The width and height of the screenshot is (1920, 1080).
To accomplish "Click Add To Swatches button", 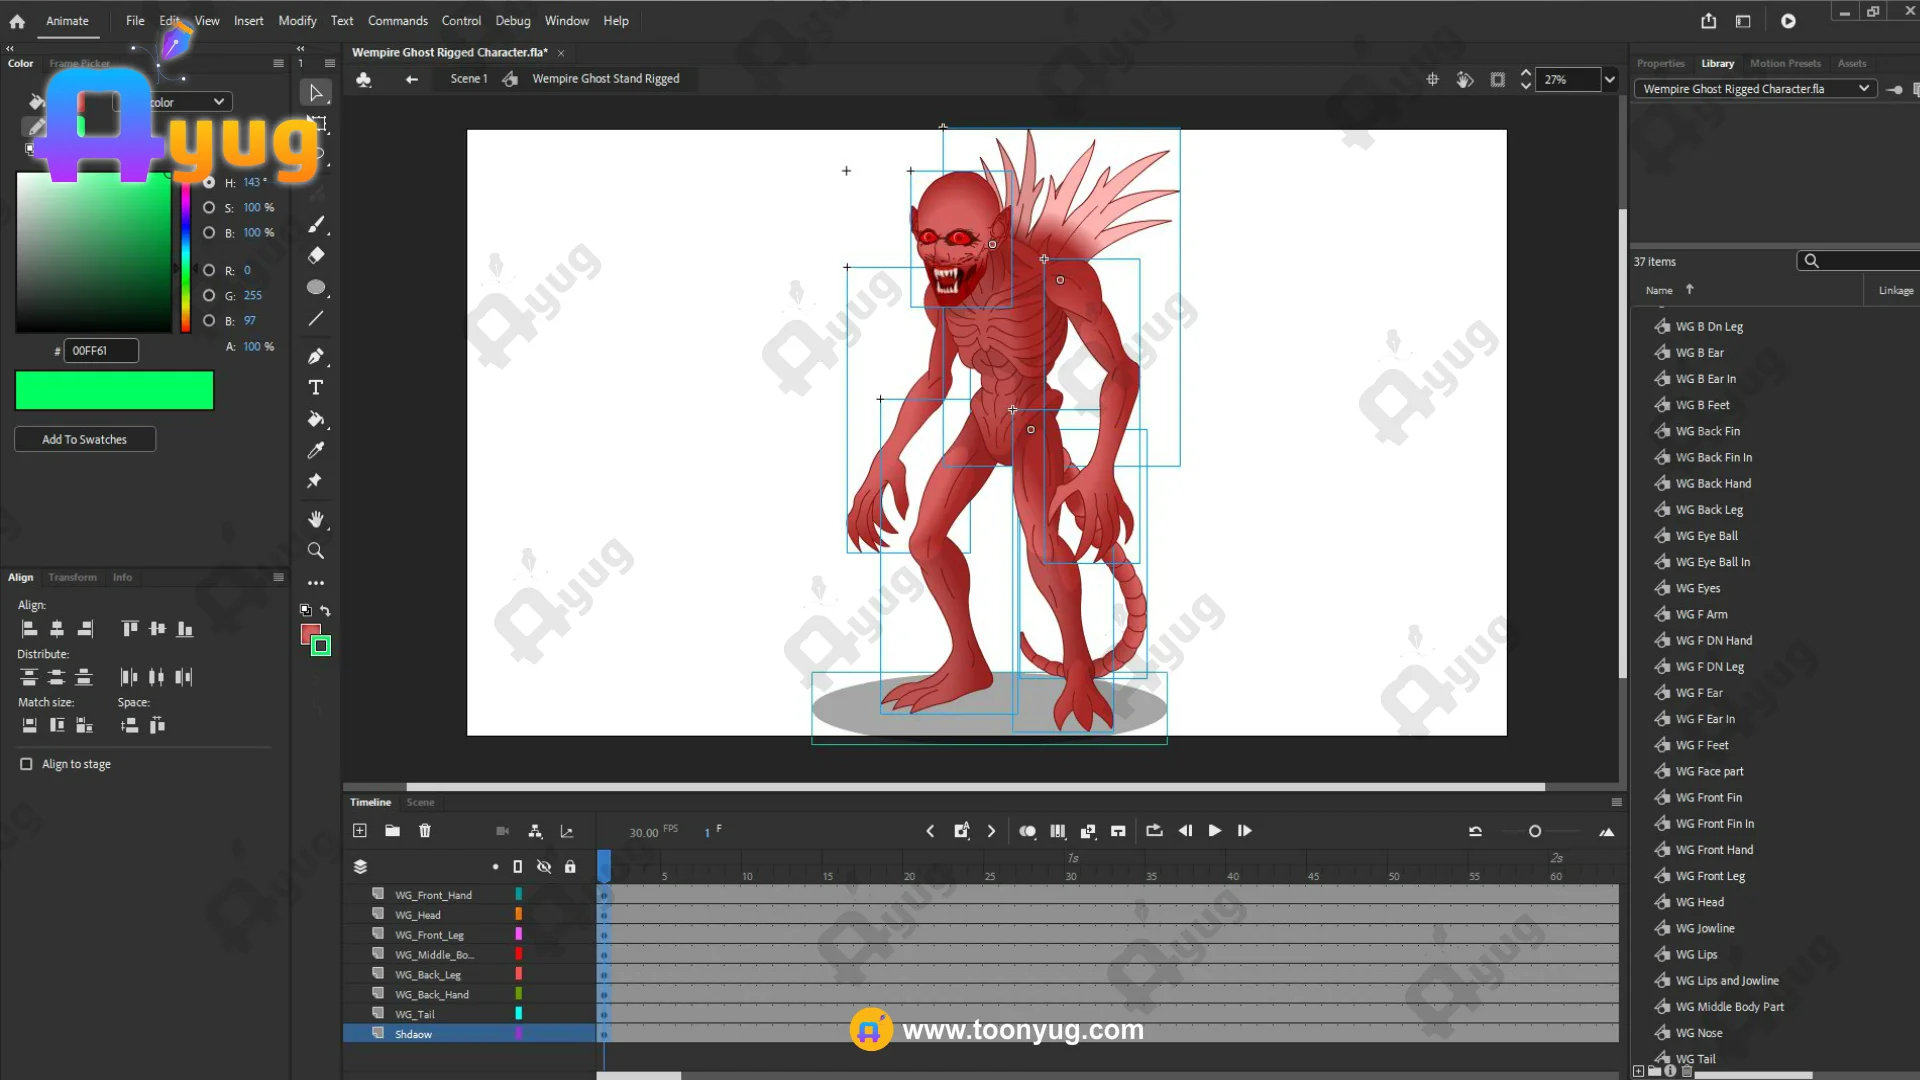I will point(85,439).
